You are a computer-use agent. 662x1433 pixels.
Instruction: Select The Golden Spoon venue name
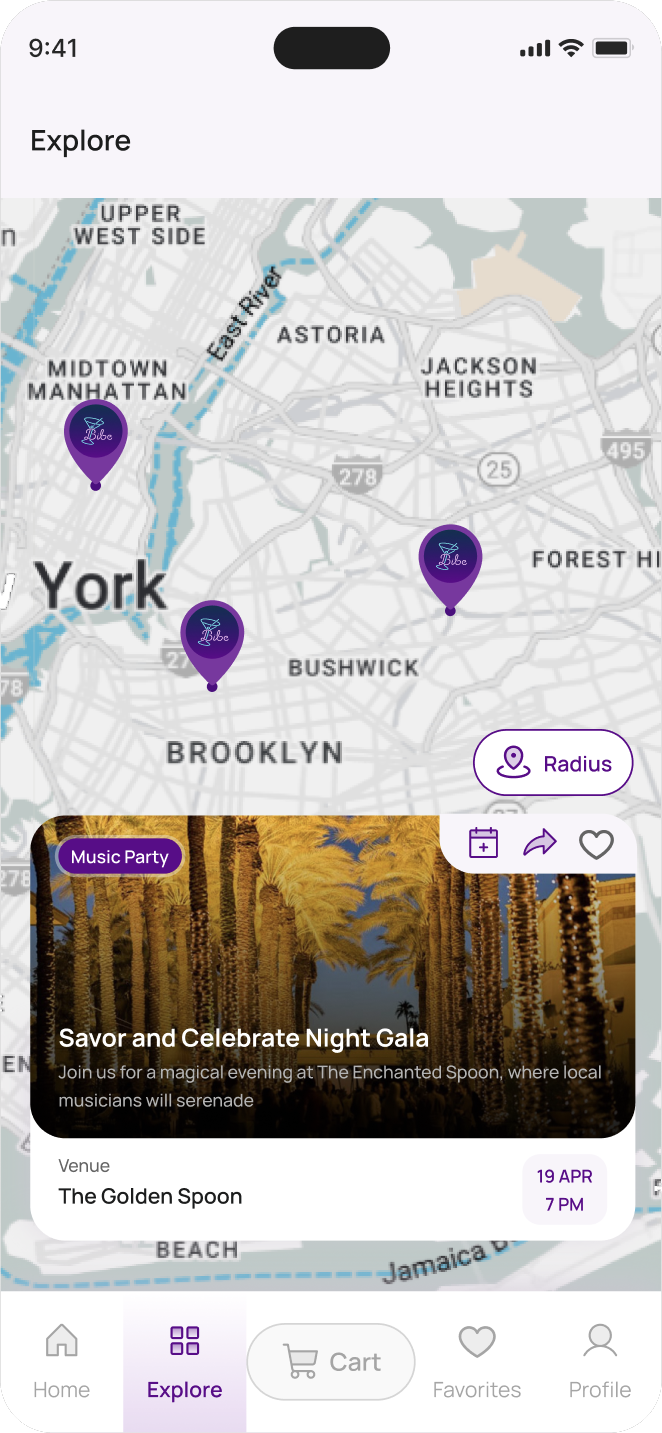tap(151, 1196)
